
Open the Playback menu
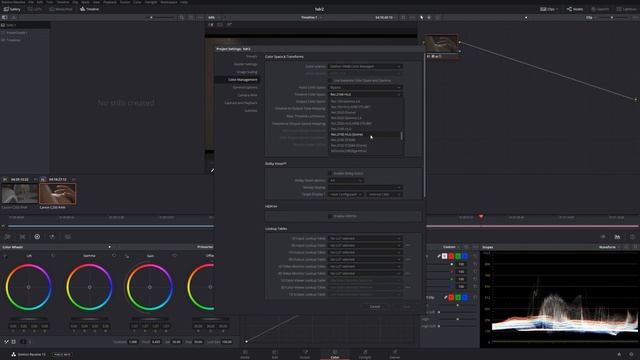coord(109,2)
